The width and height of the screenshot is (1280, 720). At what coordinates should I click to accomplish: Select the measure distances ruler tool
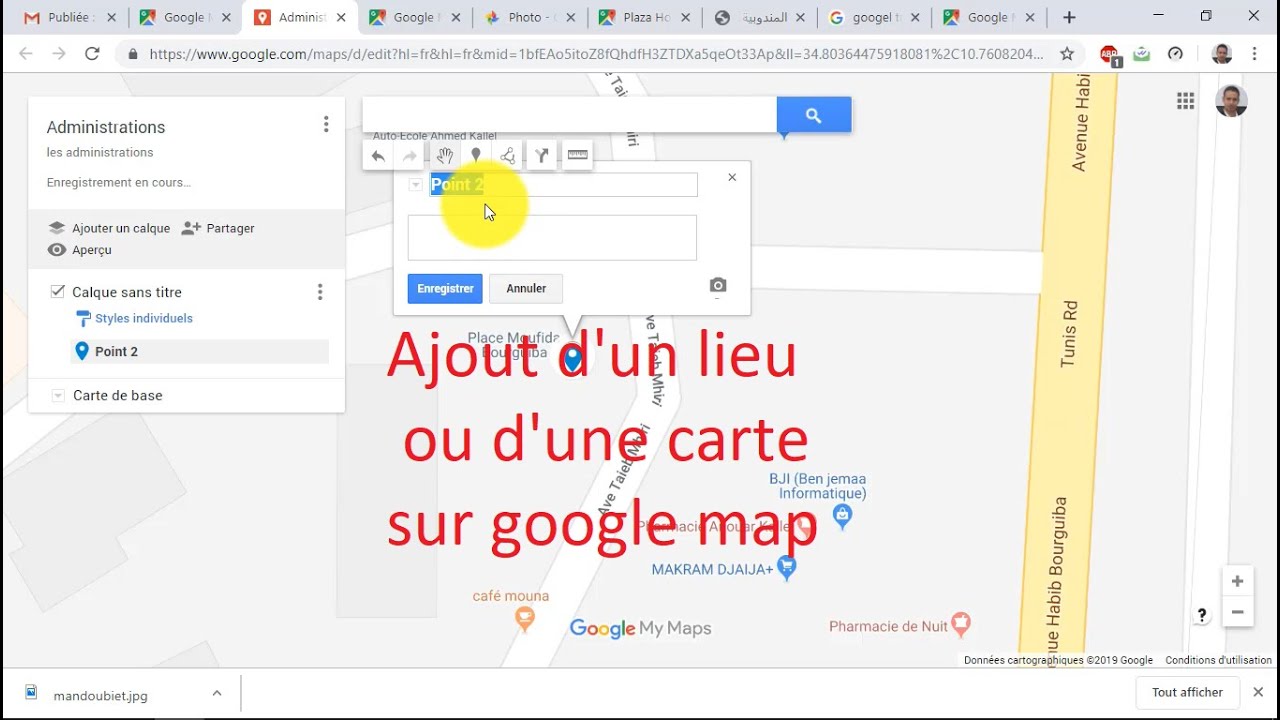[x=577, y=155]
